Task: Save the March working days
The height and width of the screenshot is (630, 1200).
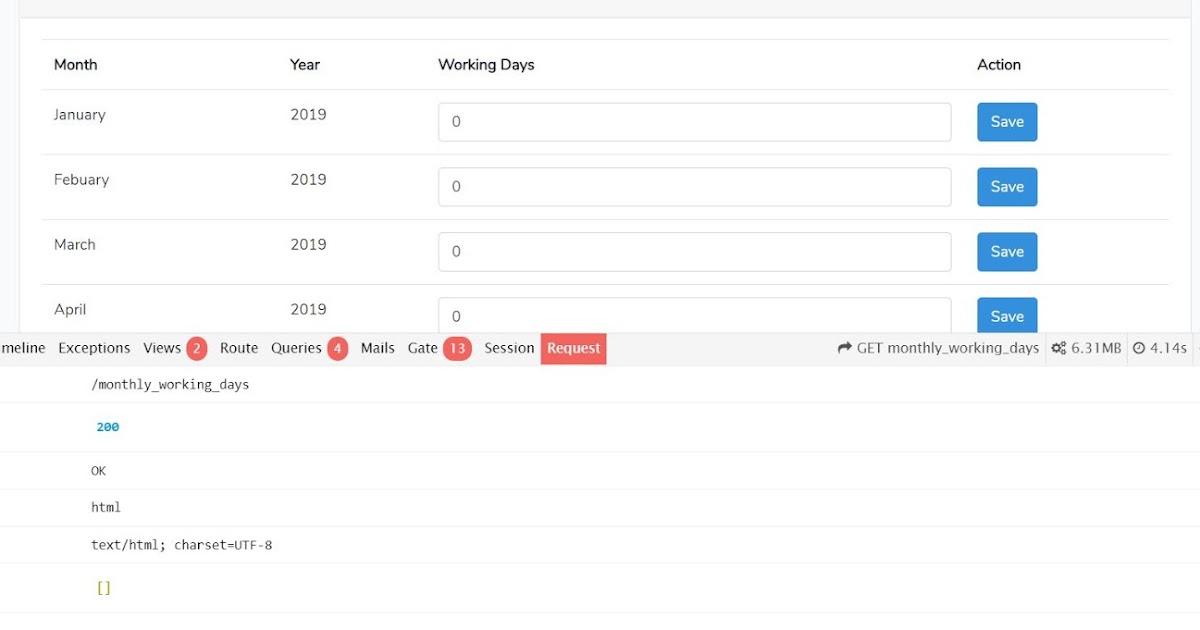Action: click(x=1006, y=251)
